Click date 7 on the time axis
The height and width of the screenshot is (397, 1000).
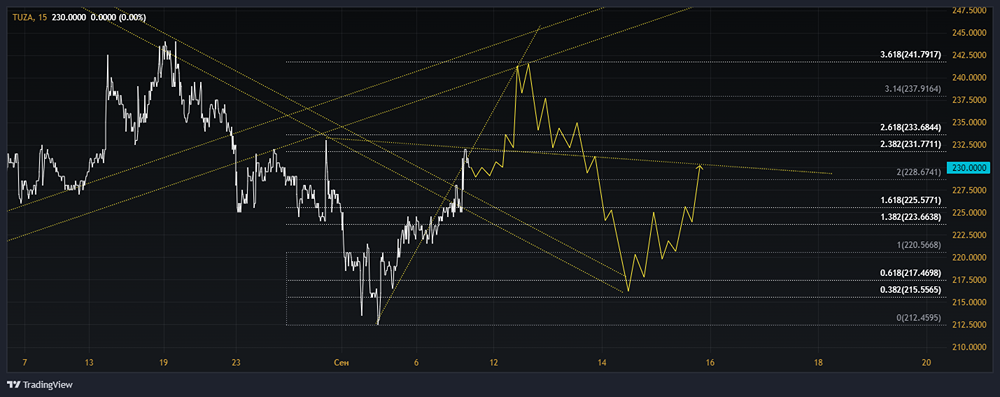click(24, 363)
